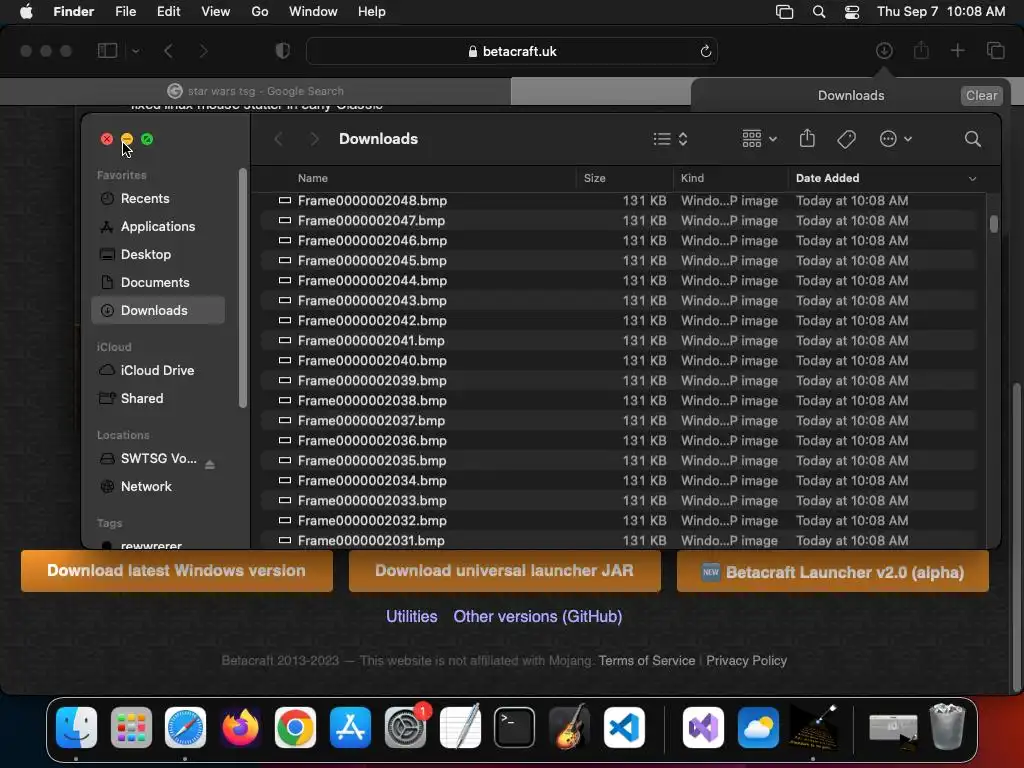Image resolution: width=1024 pixels, height=768 pixels.
Task: Show Safari downloads popover icon
Action: click(x=884, y=51)
